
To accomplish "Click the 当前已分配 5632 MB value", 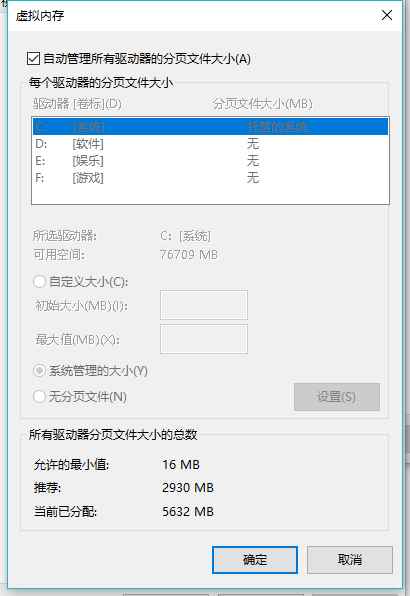I will [188, 512].
